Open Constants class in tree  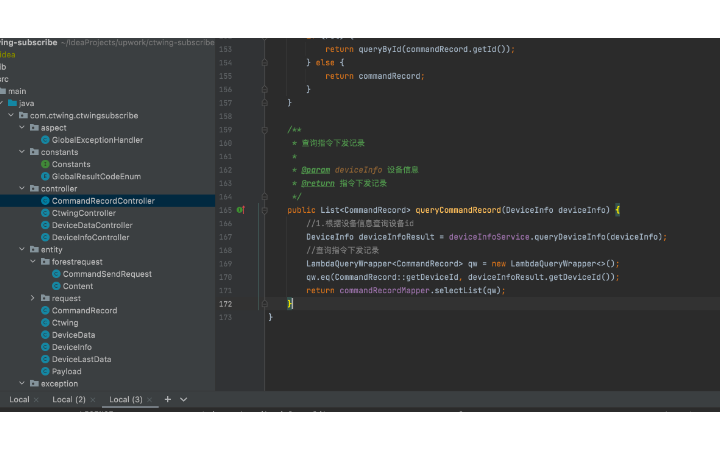point(71,164)
